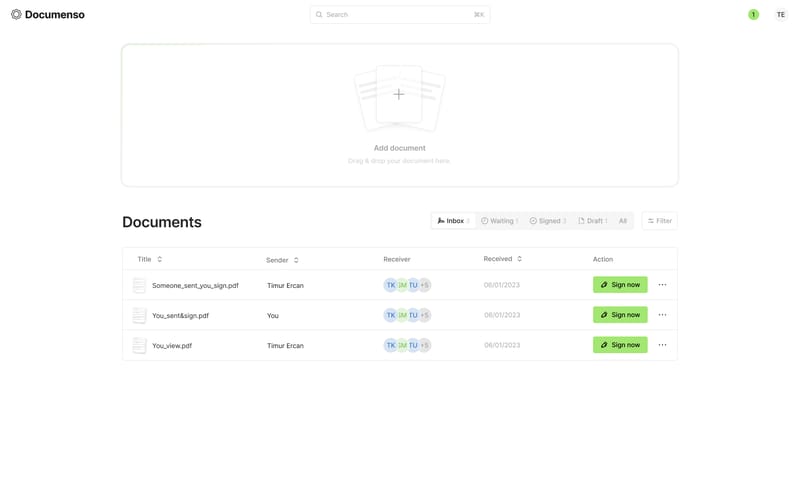Click Sign now for Someone_sent_you_sign.pdf
Viewport: 800px width, 500px height.
pos(620,285)
